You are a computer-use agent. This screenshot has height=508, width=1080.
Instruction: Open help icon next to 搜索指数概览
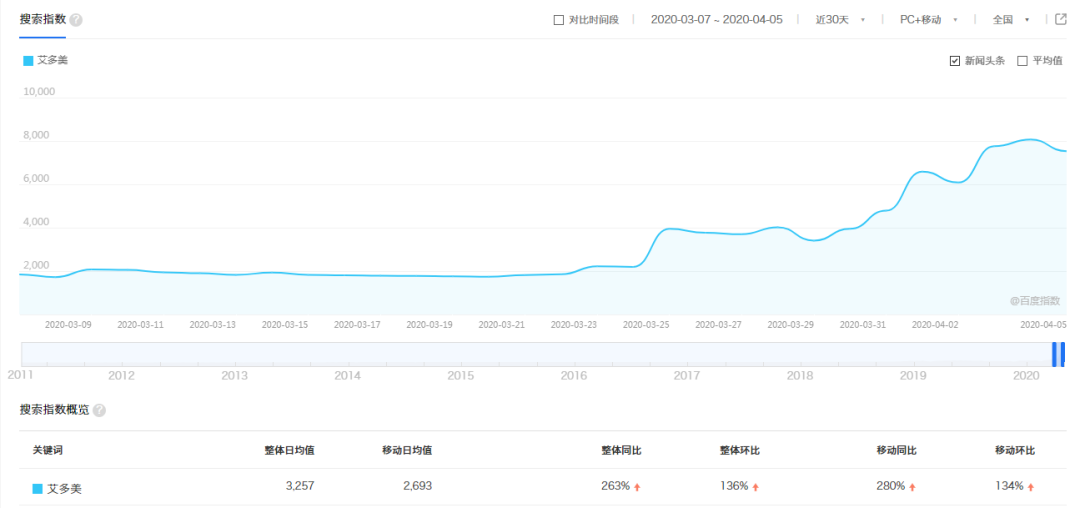[x=99, y=410]
